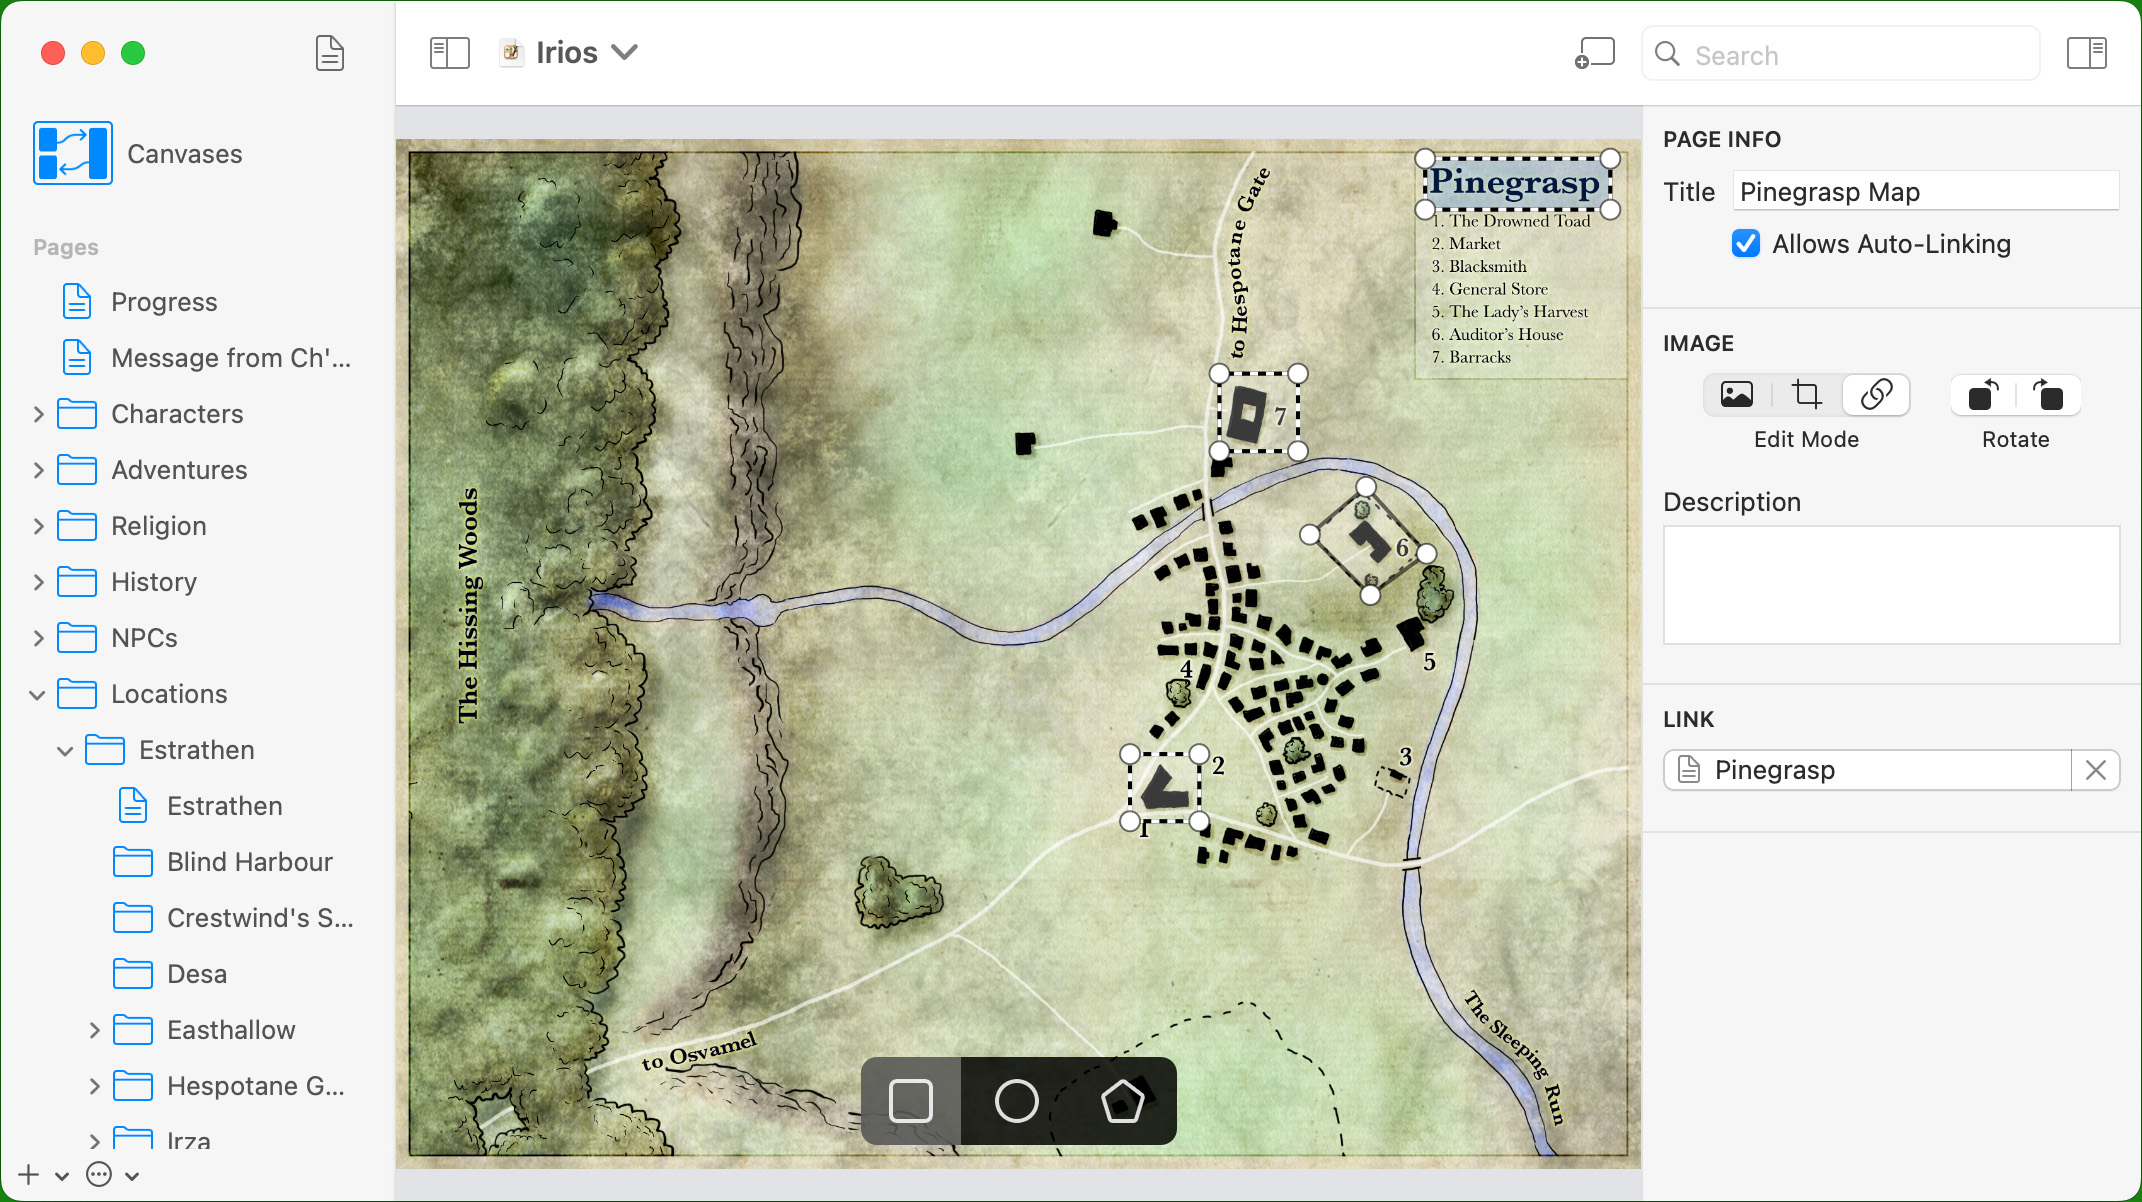Select the polygon link-area shape tool
The height and width of the screenshot is (1202, 2142).
(x=1122, y=1101)
